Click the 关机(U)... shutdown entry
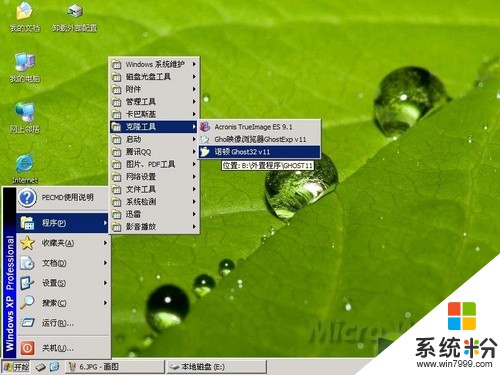 [x=63, y=348]
